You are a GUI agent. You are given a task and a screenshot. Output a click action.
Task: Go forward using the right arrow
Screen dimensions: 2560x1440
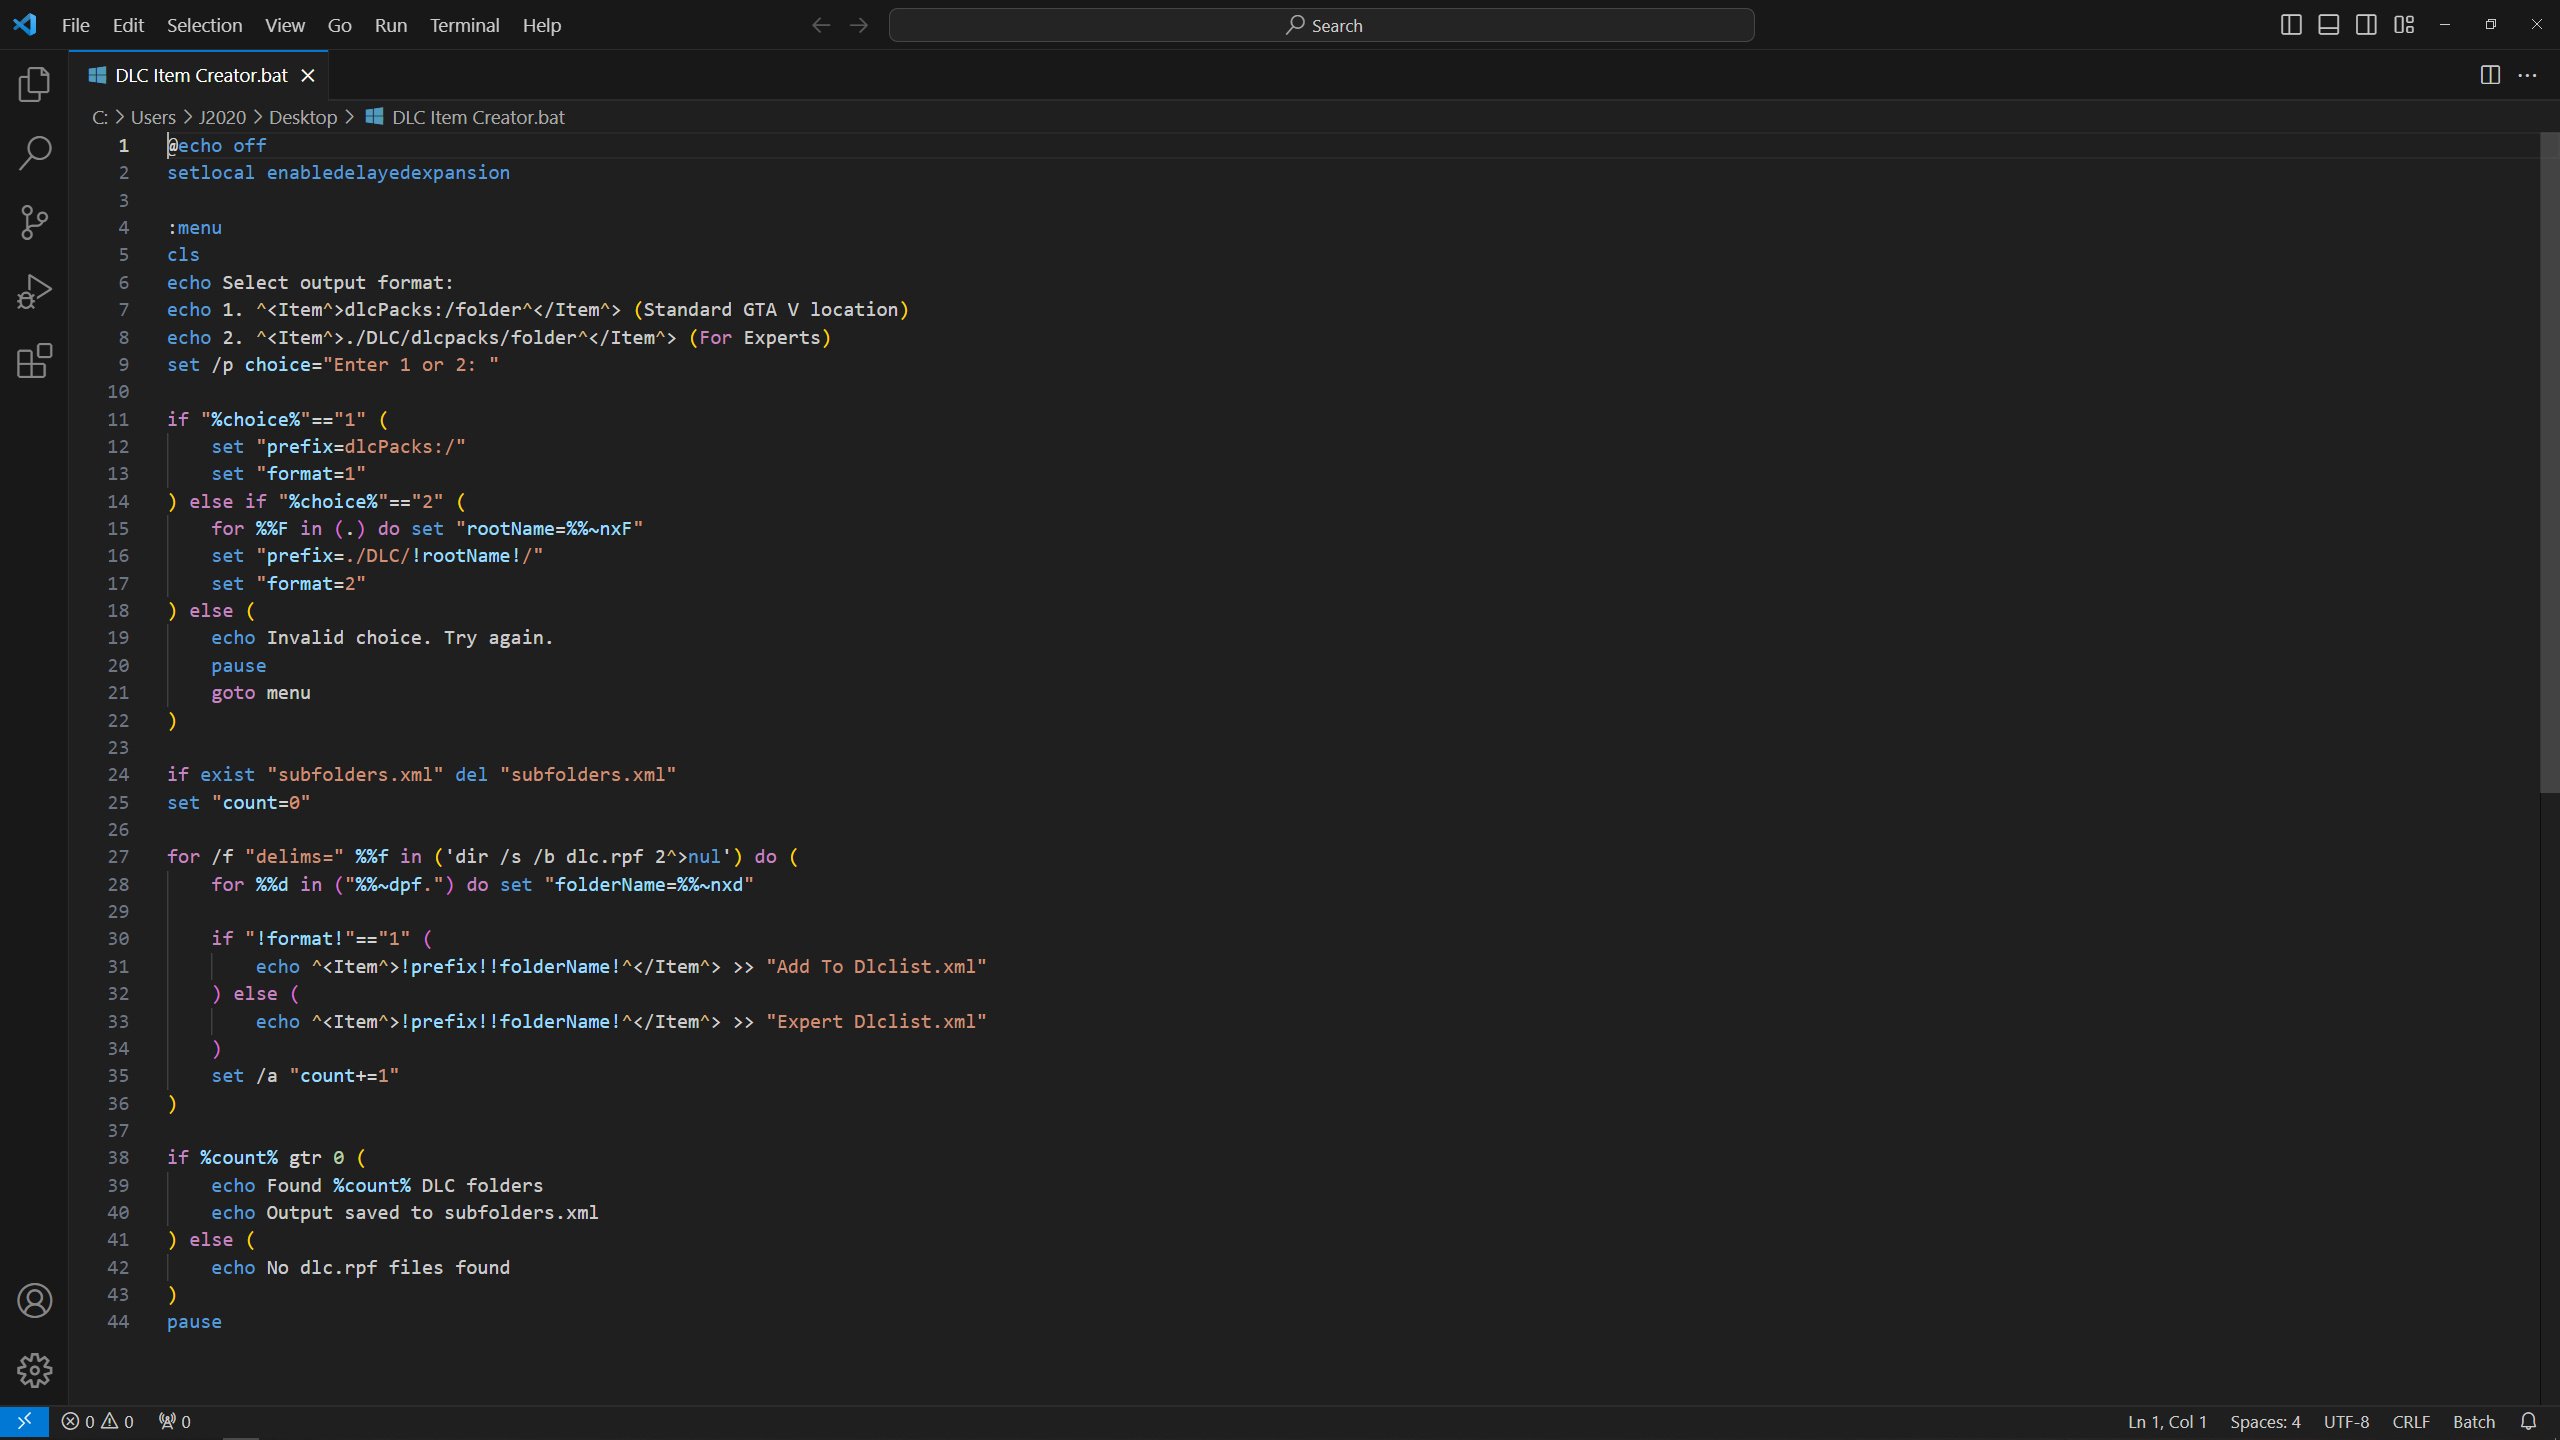point(859,25)
